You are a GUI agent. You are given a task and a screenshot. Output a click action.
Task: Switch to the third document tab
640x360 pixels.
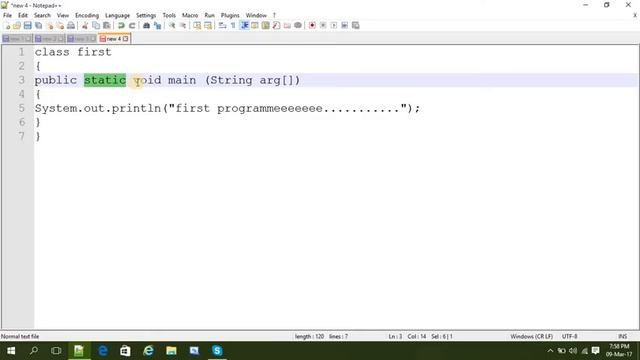coord(82,39)
